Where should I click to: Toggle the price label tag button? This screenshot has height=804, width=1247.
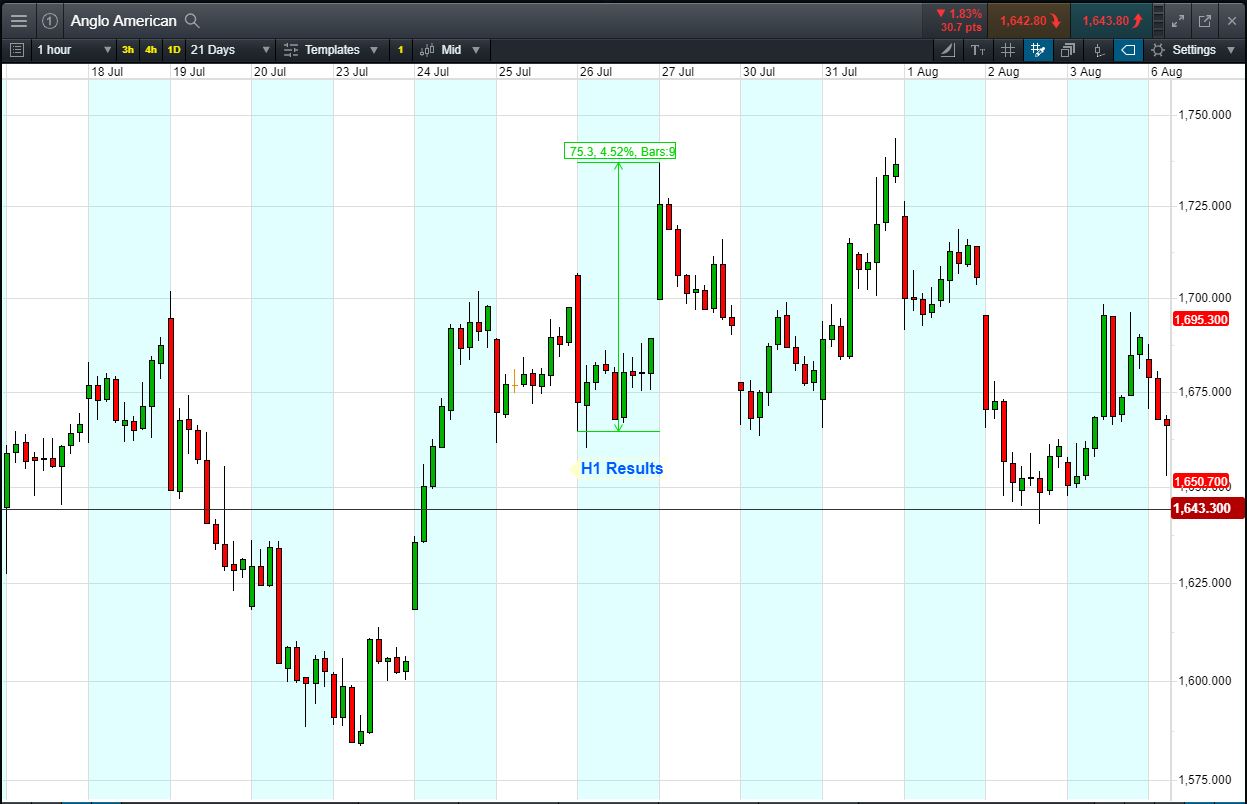[1128, 50]
